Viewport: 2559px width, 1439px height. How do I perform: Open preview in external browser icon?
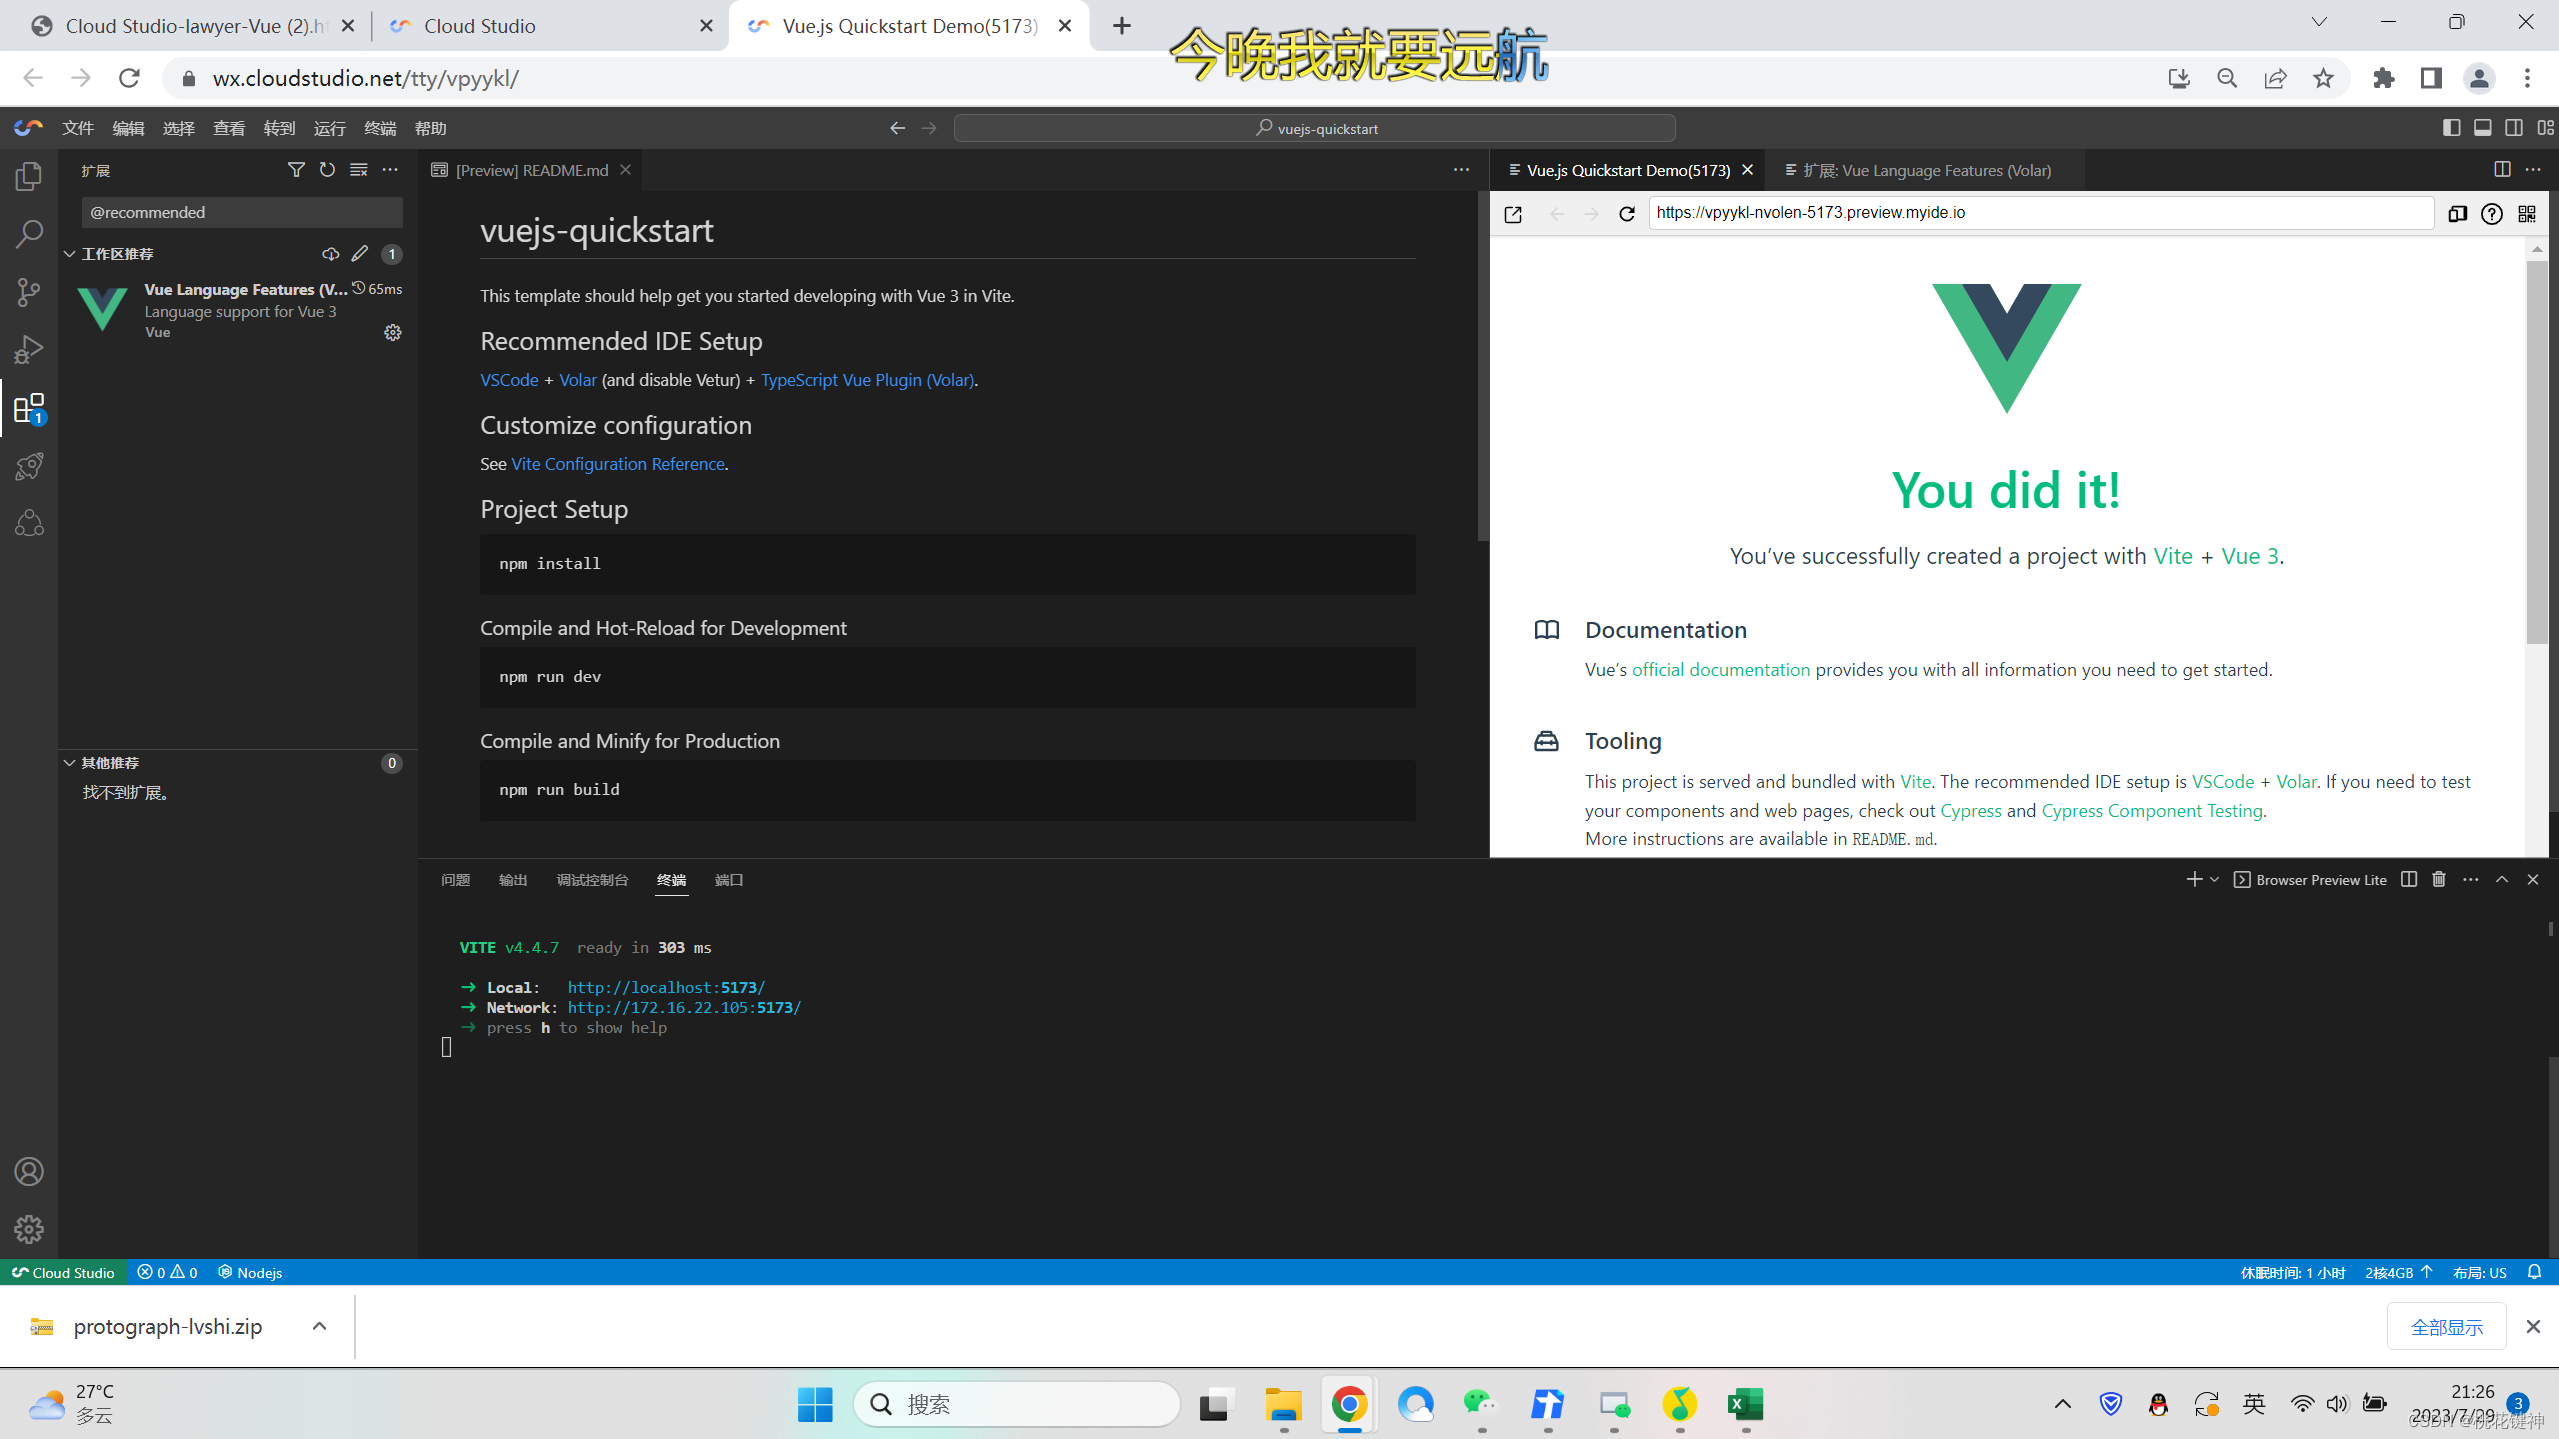1513,213
